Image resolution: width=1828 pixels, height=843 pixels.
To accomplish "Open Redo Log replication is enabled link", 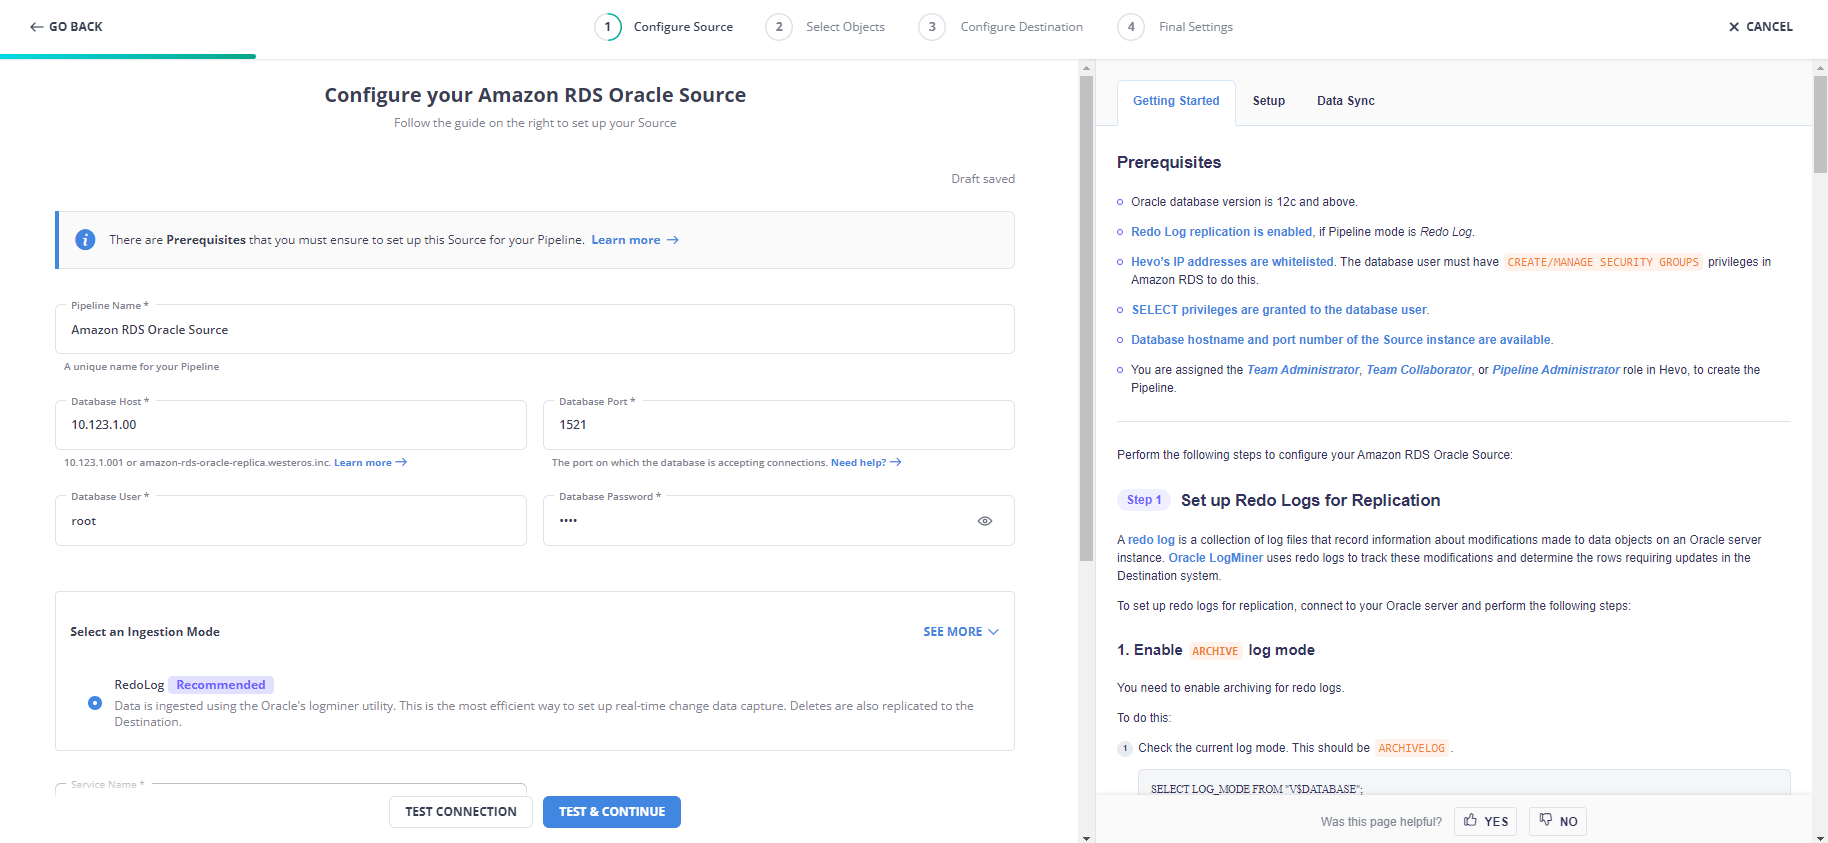I will point(1222,232).
